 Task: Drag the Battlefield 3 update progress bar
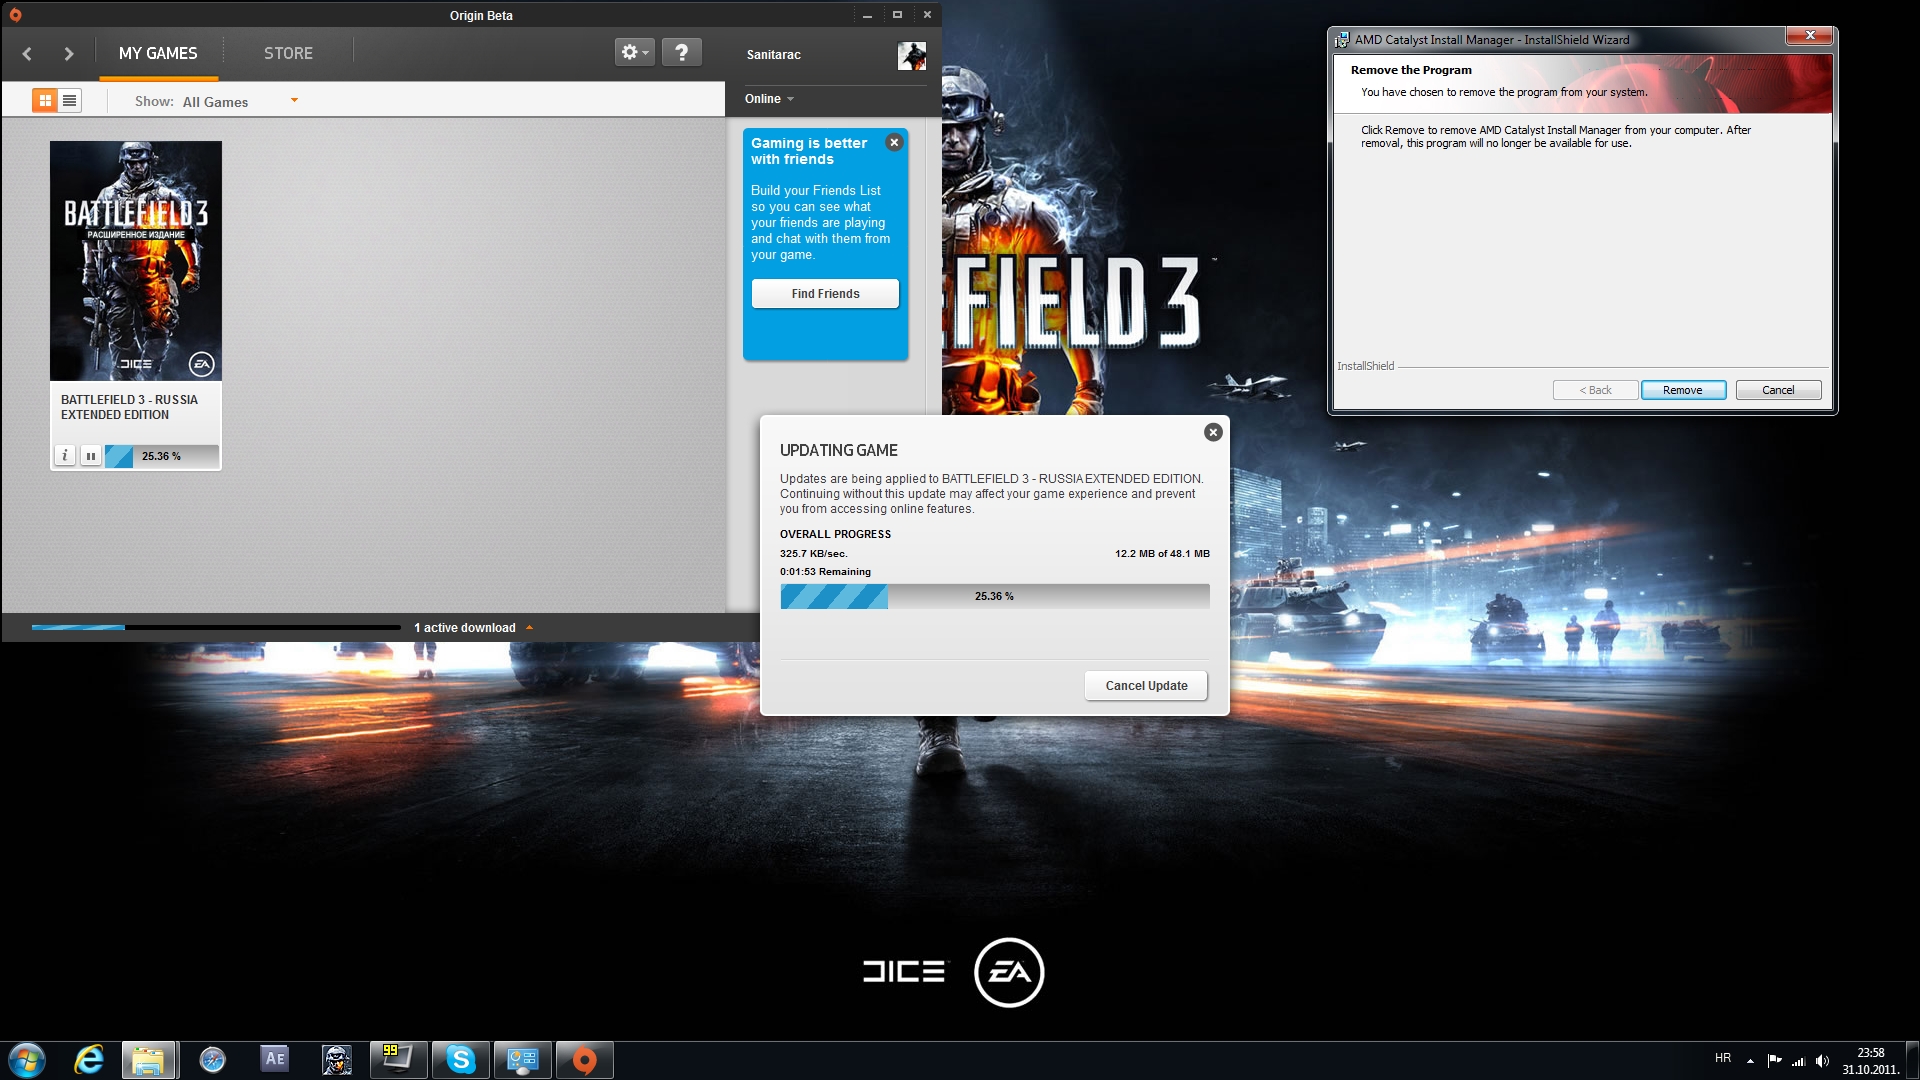[994, 596]
